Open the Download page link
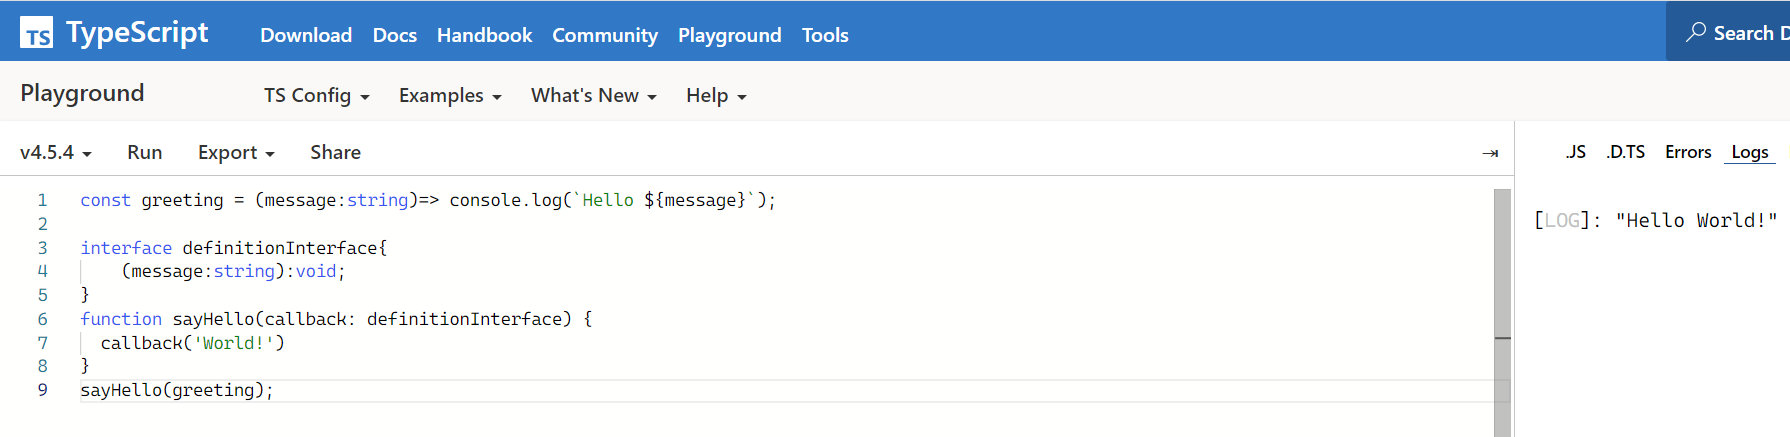This screenshot has width=1790, height=437. pyautogui.click(x=306, y=35)
